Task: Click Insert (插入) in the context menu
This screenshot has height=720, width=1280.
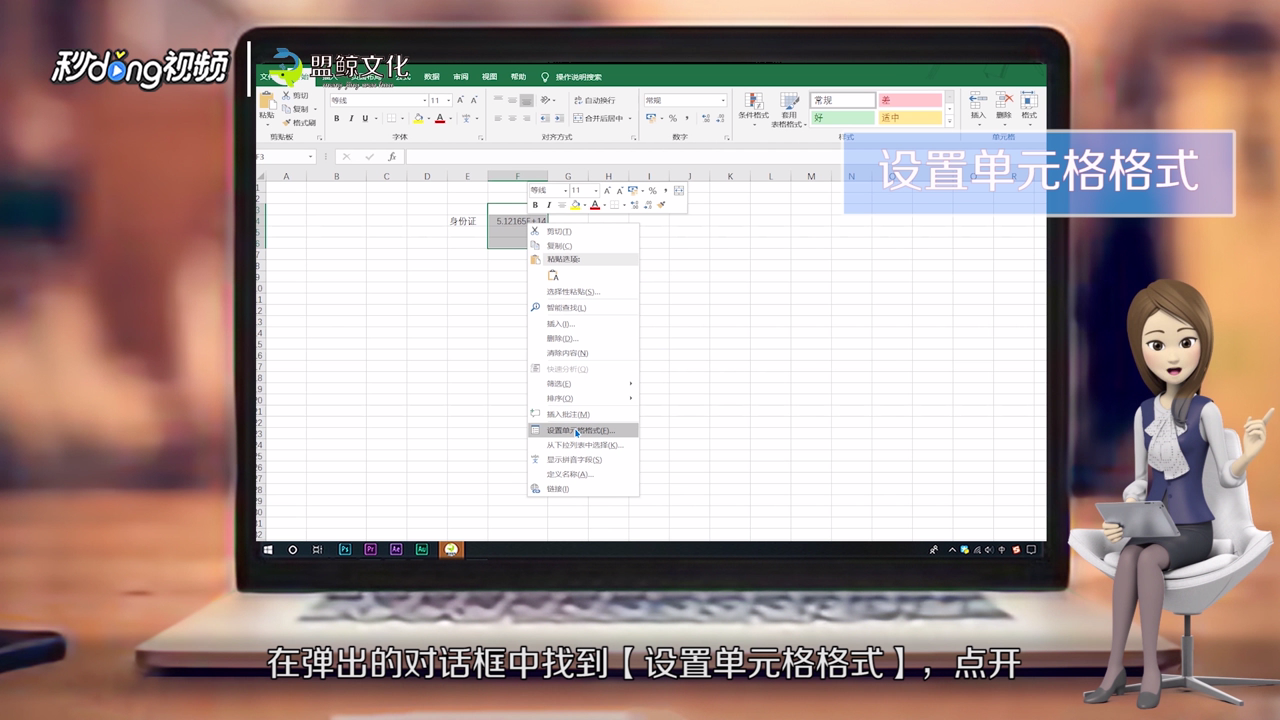Action: 583,324
